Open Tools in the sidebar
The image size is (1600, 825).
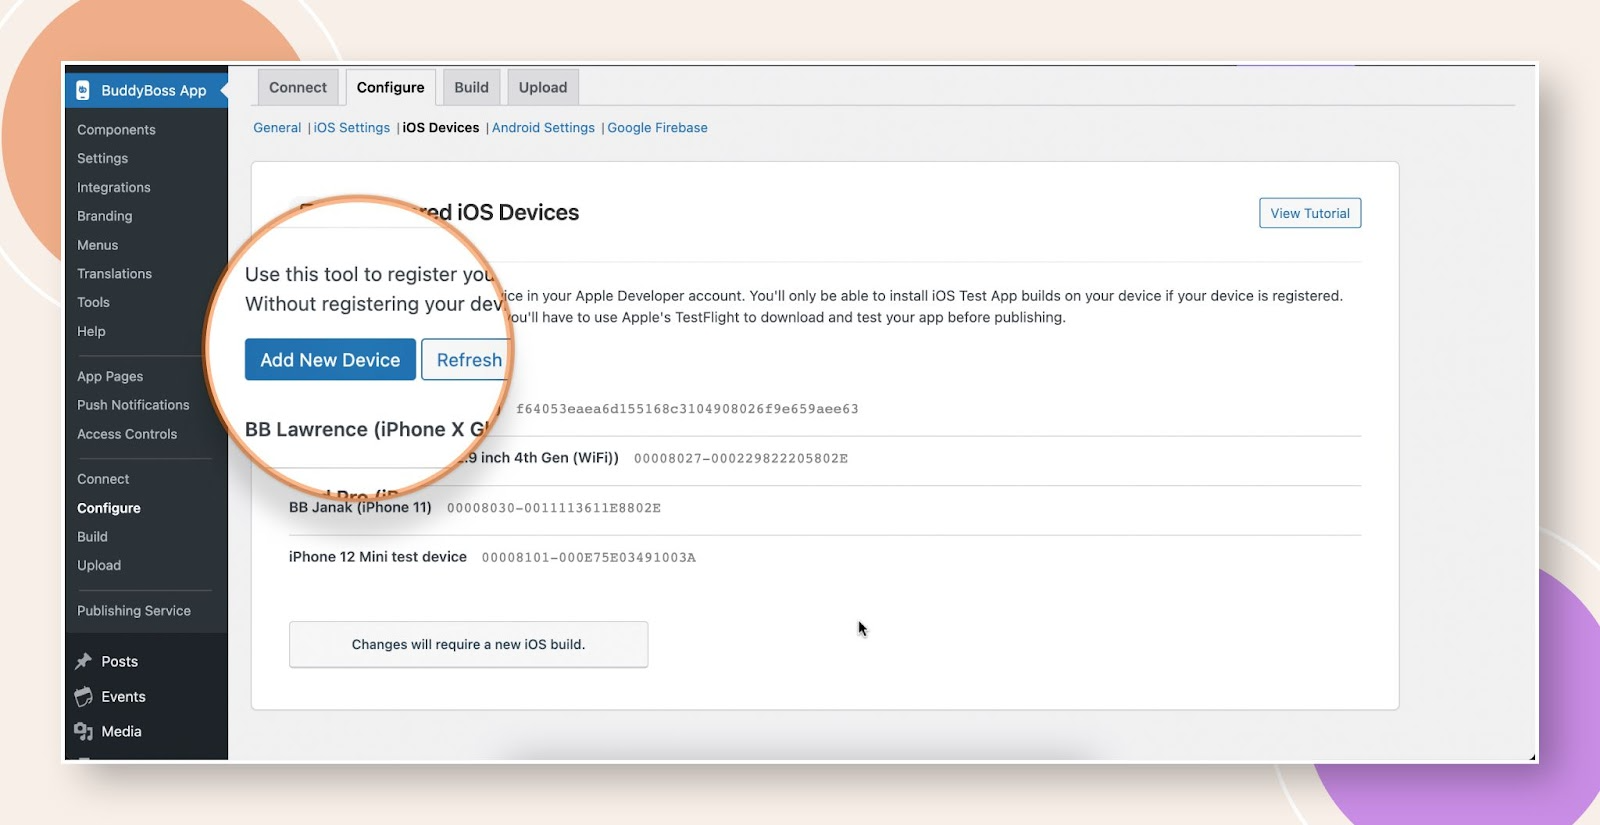(93, 302)
